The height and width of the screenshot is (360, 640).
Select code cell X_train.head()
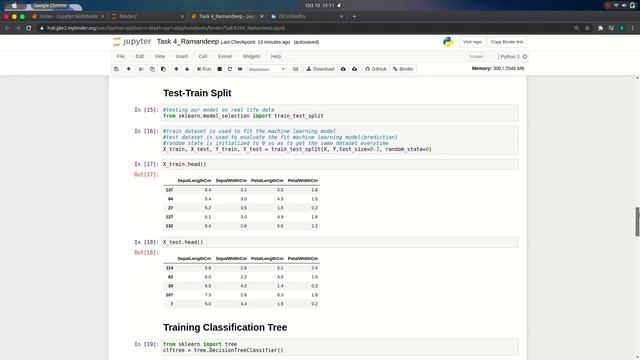tap(340, 164)
